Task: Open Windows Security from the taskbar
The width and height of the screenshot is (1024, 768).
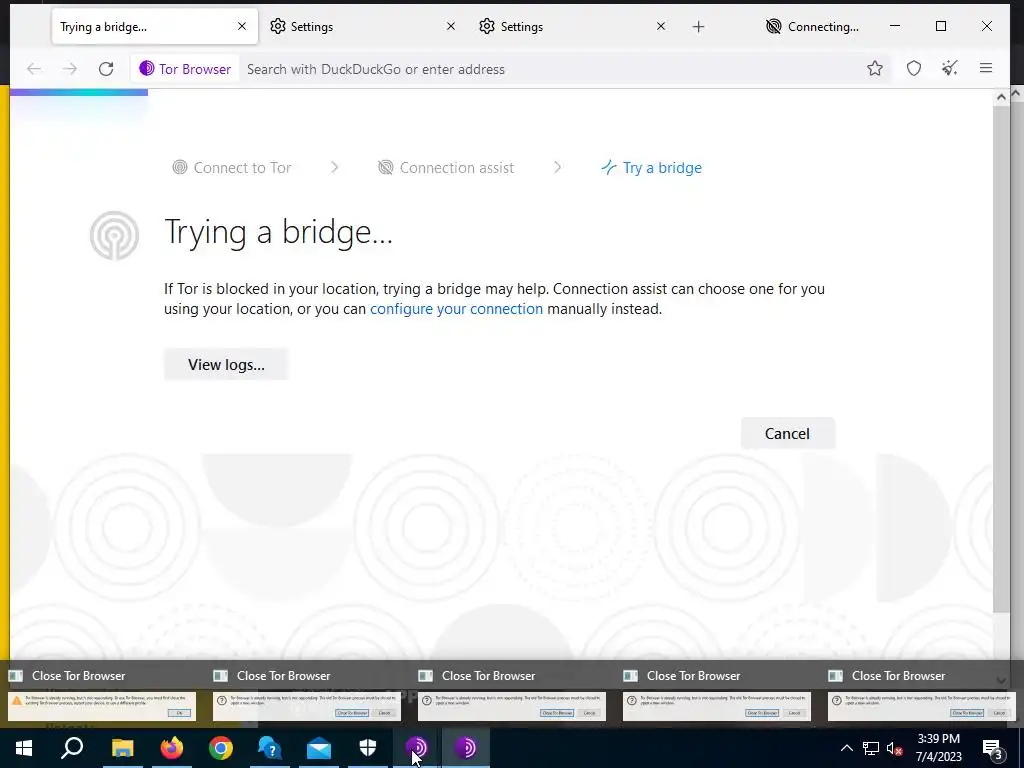Action: click(x=368, y=748)
